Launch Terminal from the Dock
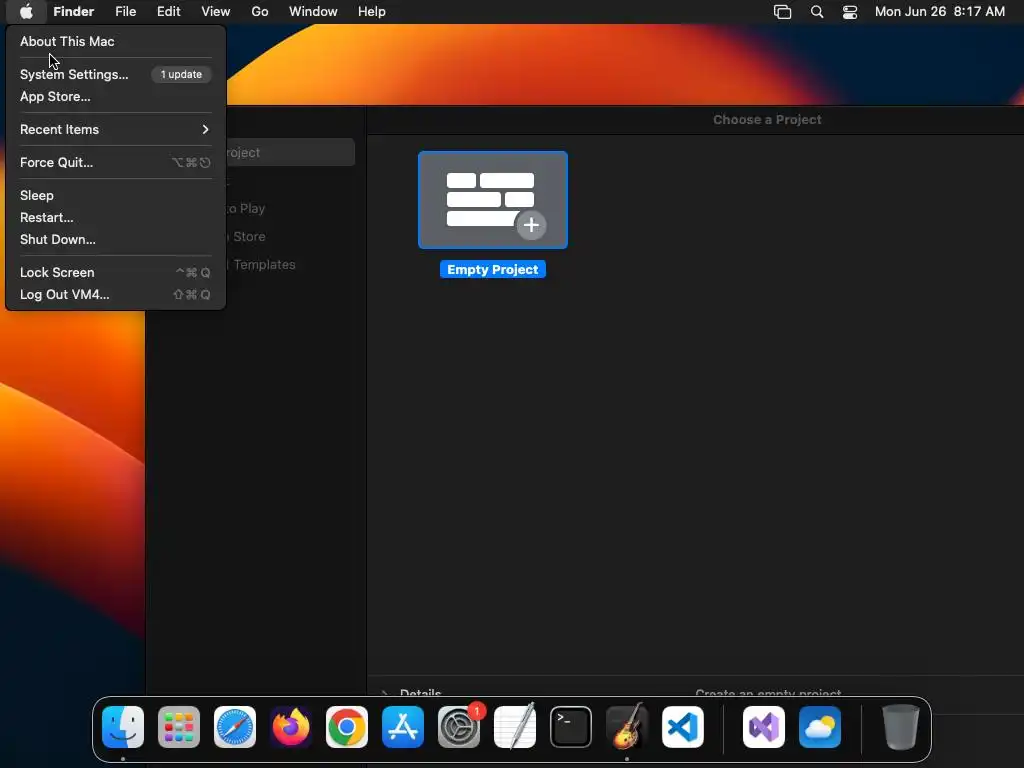Viewport: 1024px width, 768px height. point(571,727)
